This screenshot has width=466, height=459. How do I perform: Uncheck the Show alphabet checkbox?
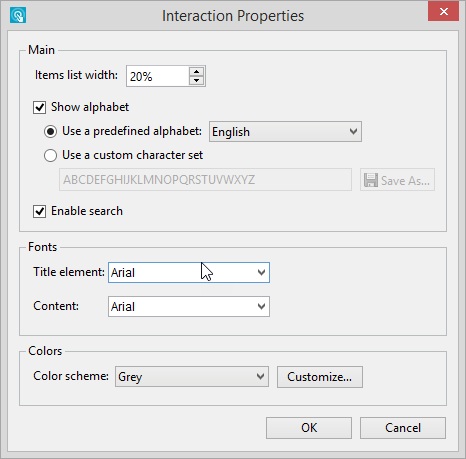click(39, 108)
